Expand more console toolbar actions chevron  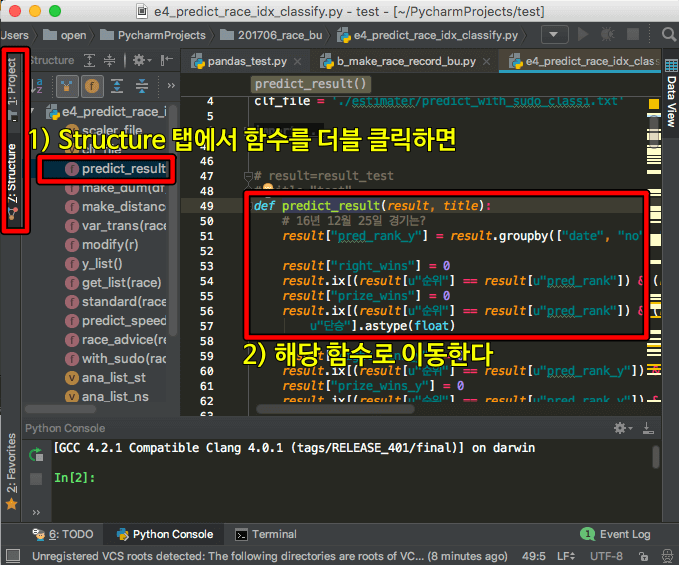(x=36, y=512)
